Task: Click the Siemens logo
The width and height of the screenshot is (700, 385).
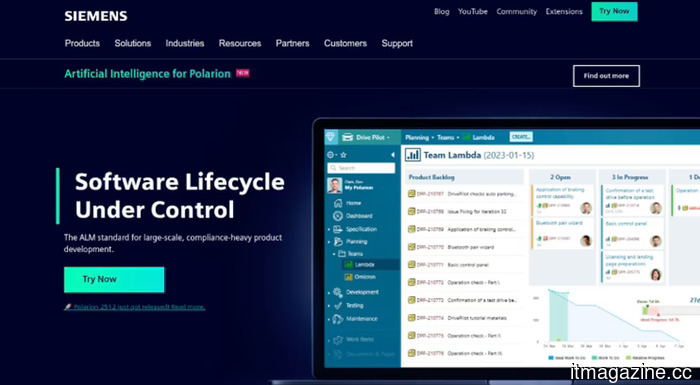Action: tap(96, 16)
